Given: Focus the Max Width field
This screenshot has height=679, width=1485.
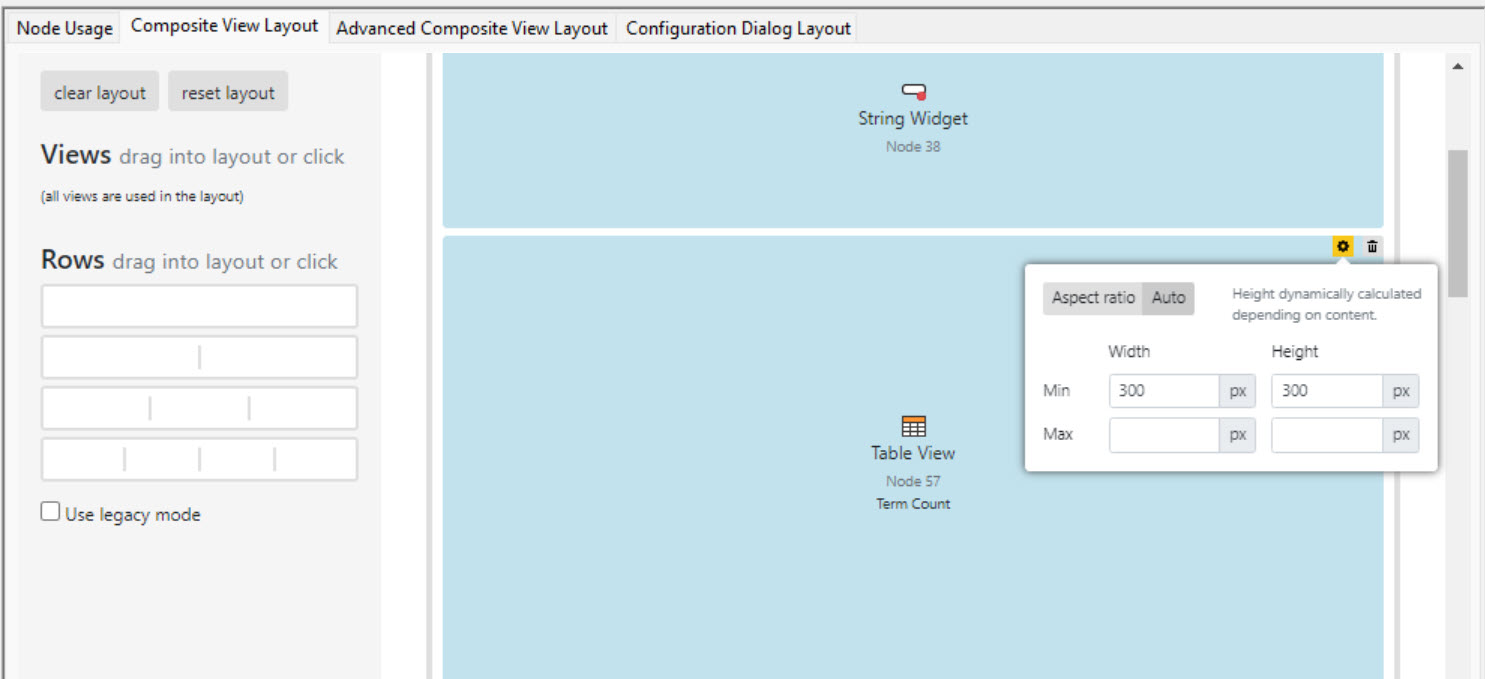Looking at the screenshot, I should tap(1164, 435).
